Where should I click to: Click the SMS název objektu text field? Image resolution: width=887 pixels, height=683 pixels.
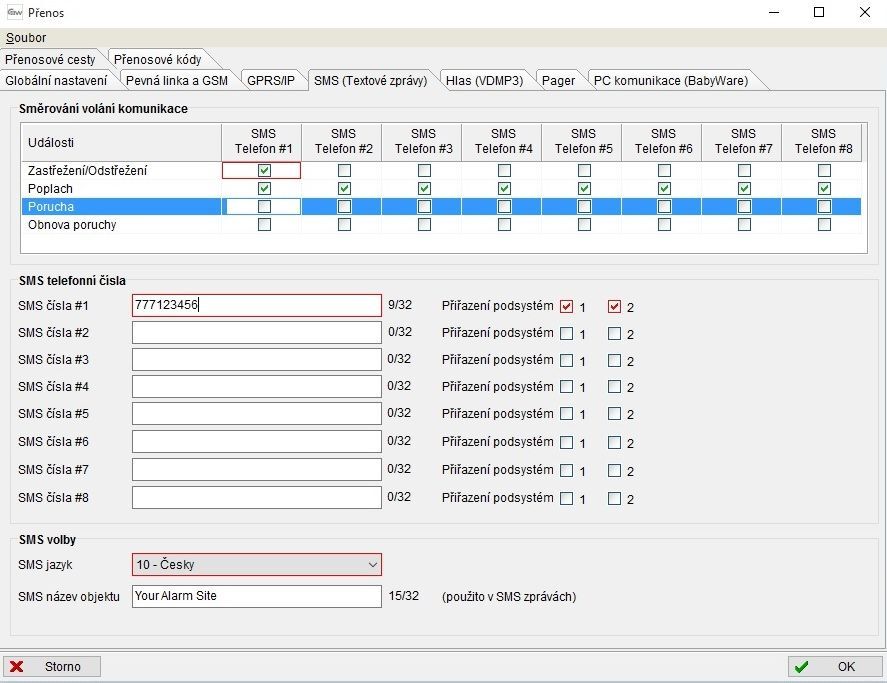click(256, 596)
